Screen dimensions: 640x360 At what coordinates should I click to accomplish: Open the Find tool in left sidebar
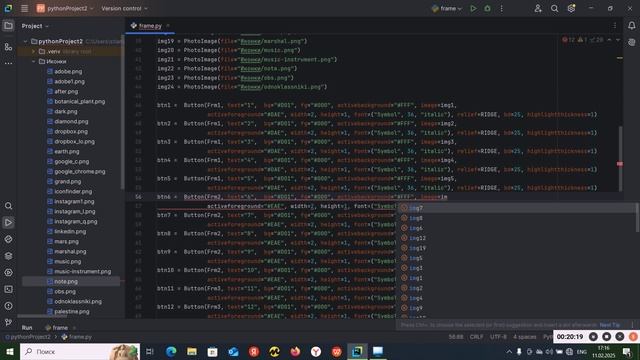[x=8, y=206]
